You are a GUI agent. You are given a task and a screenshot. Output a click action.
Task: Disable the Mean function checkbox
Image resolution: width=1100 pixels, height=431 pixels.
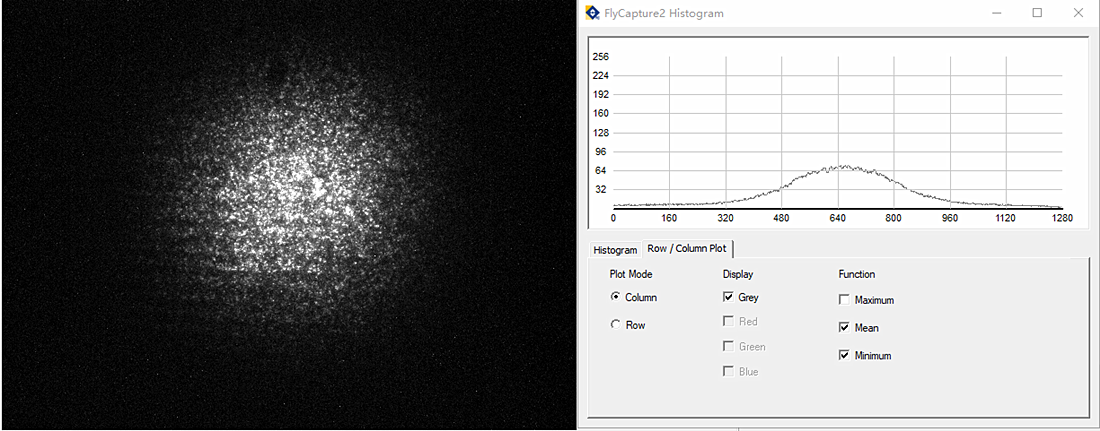click(x=845, y=328)
